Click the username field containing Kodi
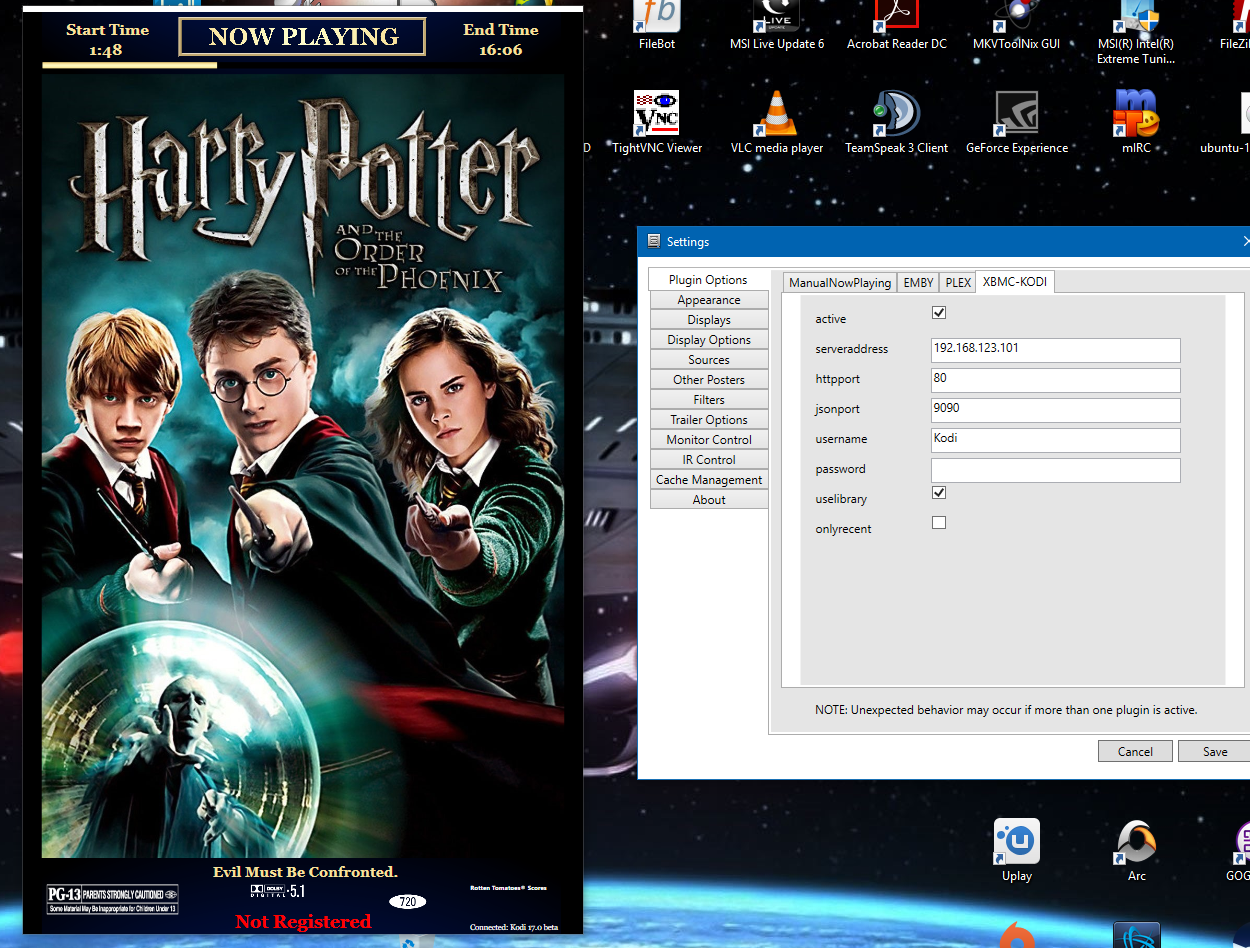 (x=1055, y=440)
